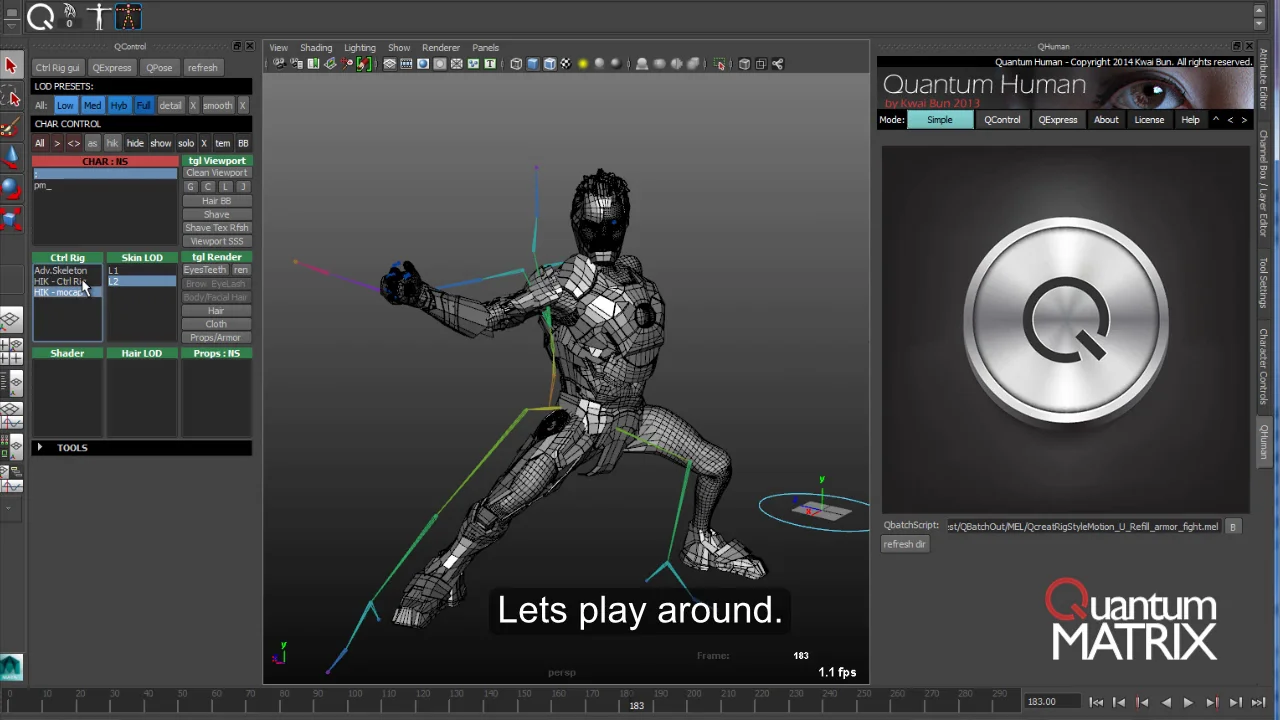Click the play forward button
1280x720 pixels.
(1188, 703)
